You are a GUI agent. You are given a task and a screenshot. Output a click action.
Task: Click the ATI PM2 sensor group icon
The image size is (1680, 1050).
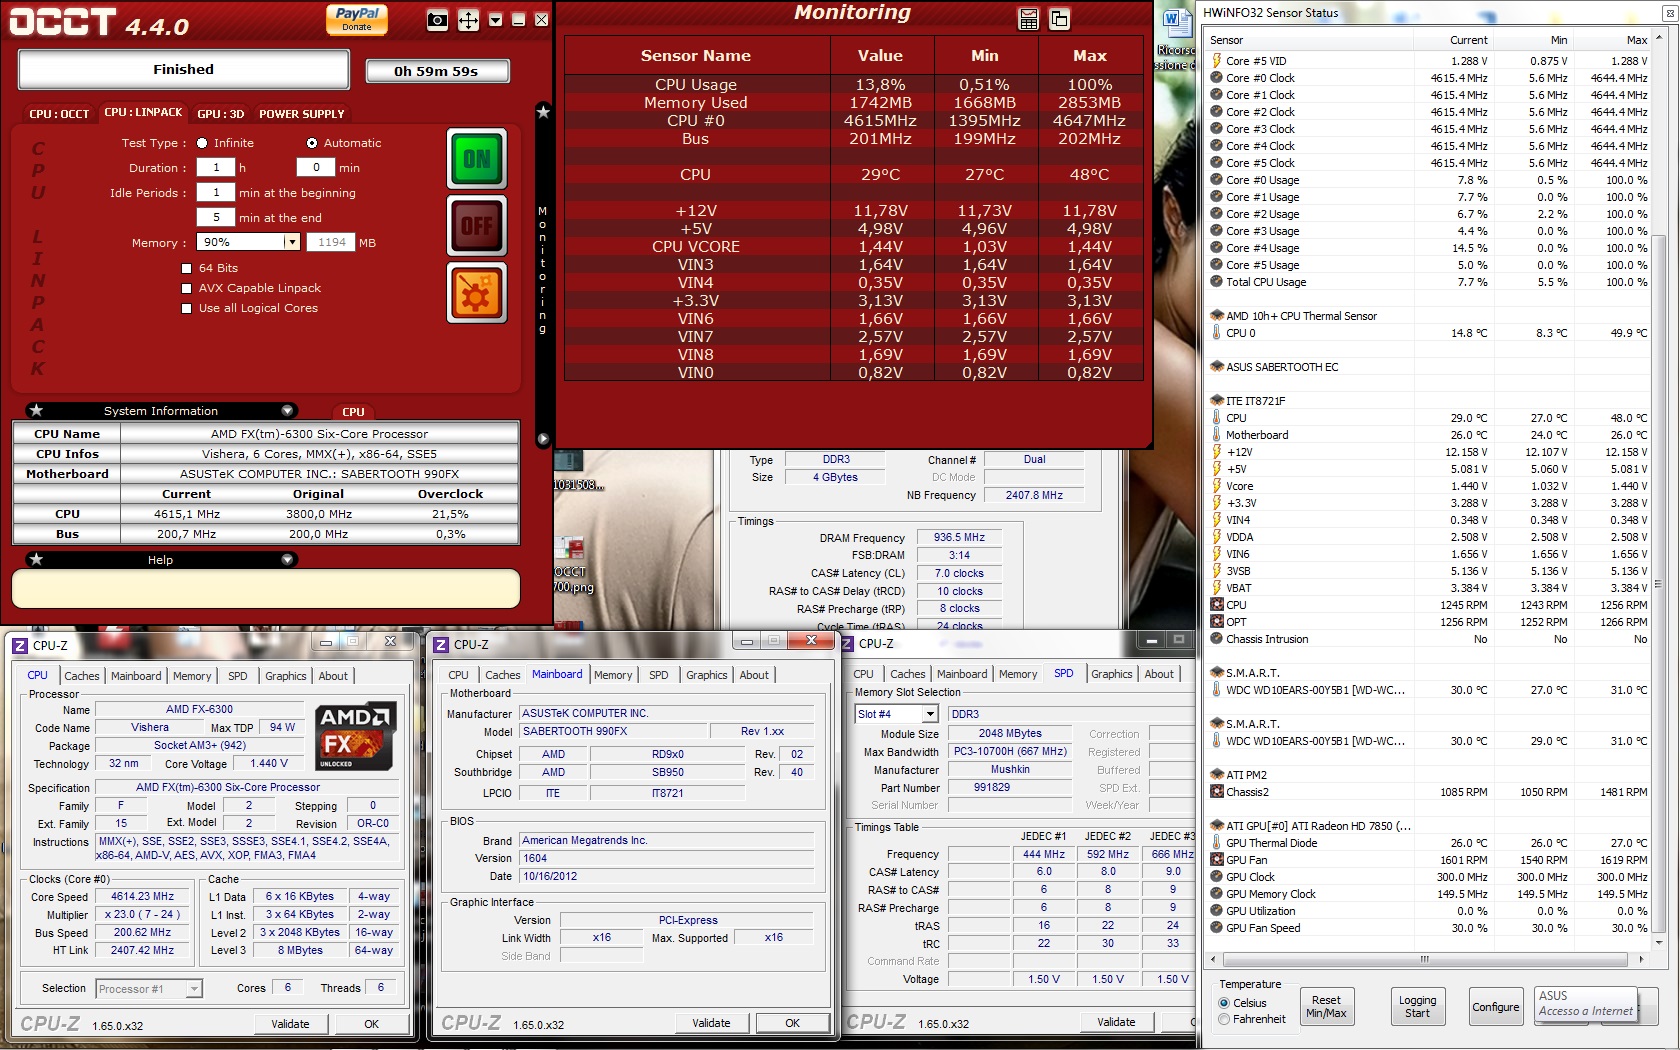(x=1217, y=775)
